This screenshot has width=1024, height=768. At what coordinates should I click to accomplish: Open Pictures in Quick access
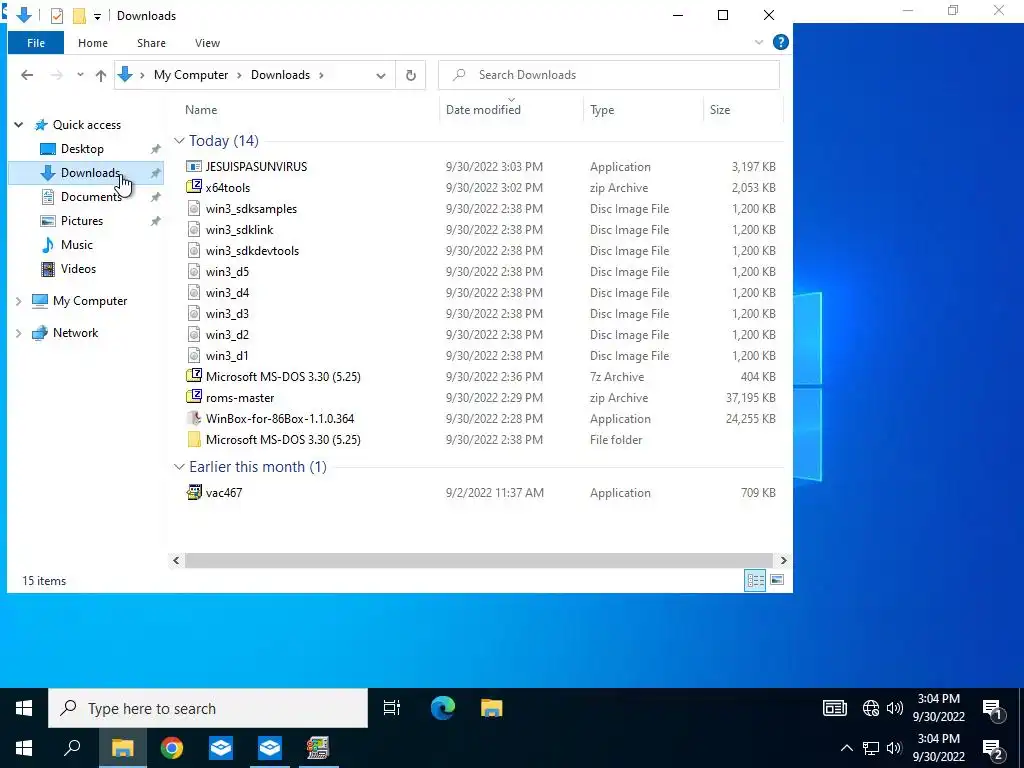click(82, 221)
